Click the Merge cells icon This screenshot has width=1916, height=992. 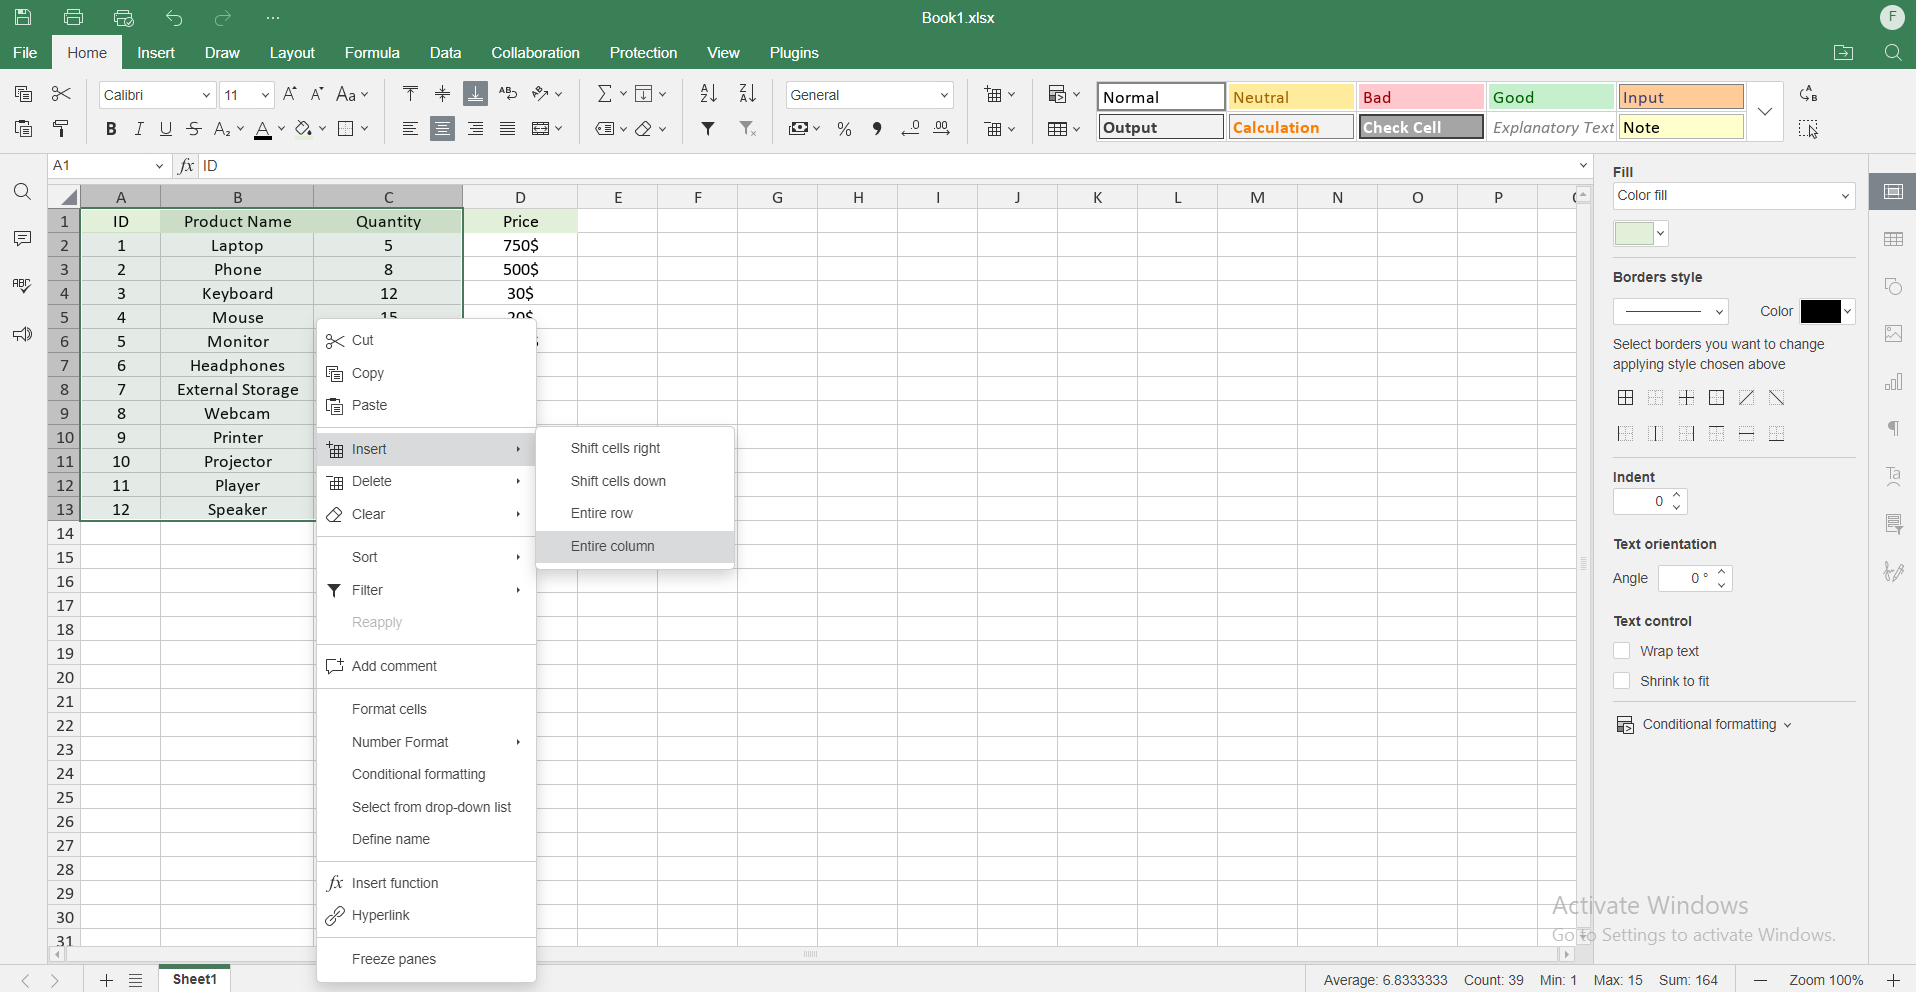coord(541,129)
